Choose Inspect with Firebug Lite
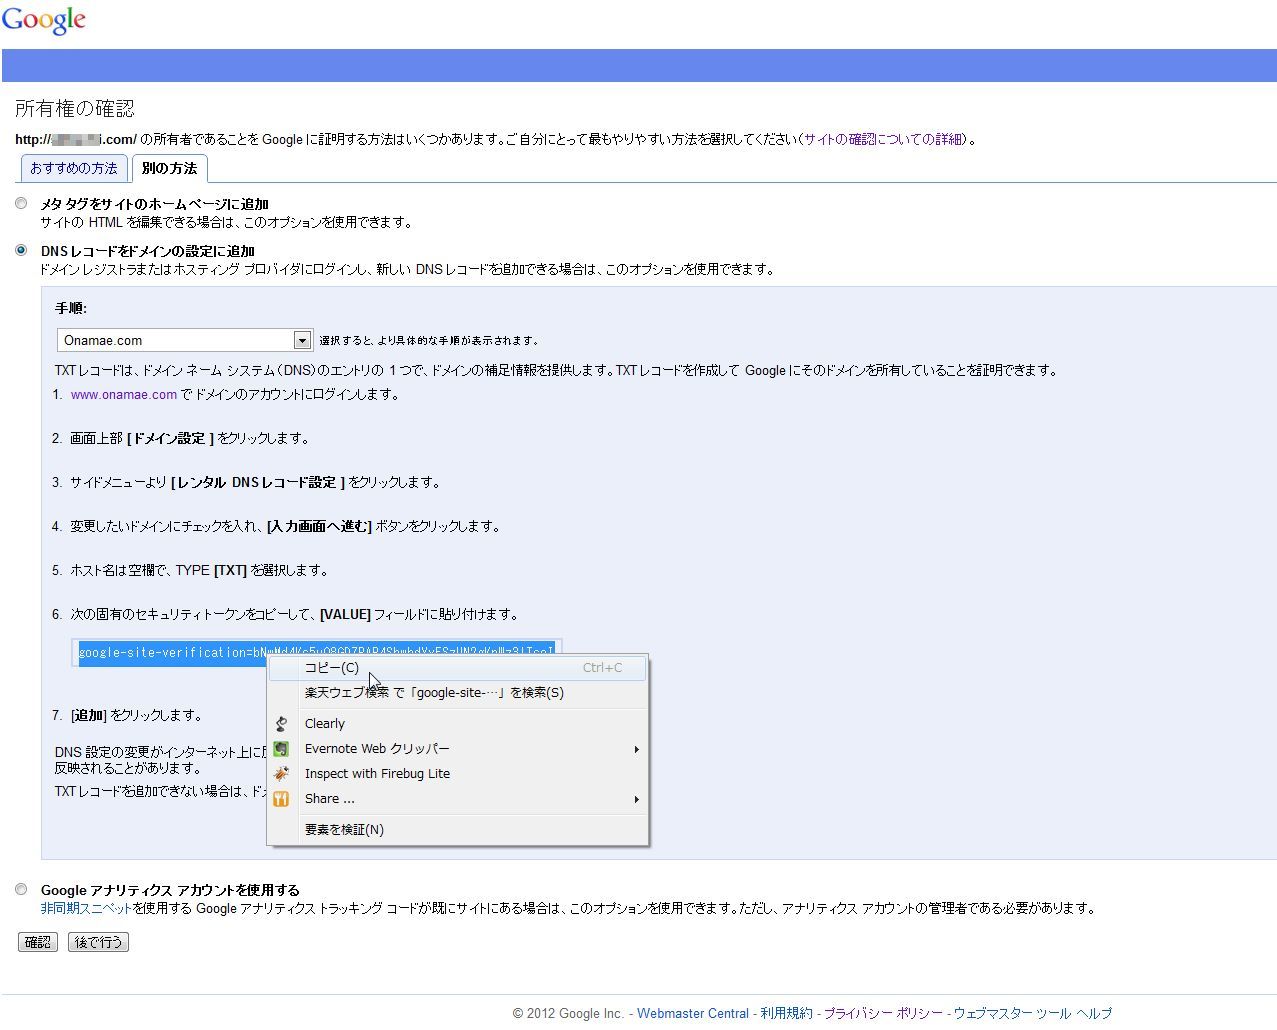 [458, 774]
